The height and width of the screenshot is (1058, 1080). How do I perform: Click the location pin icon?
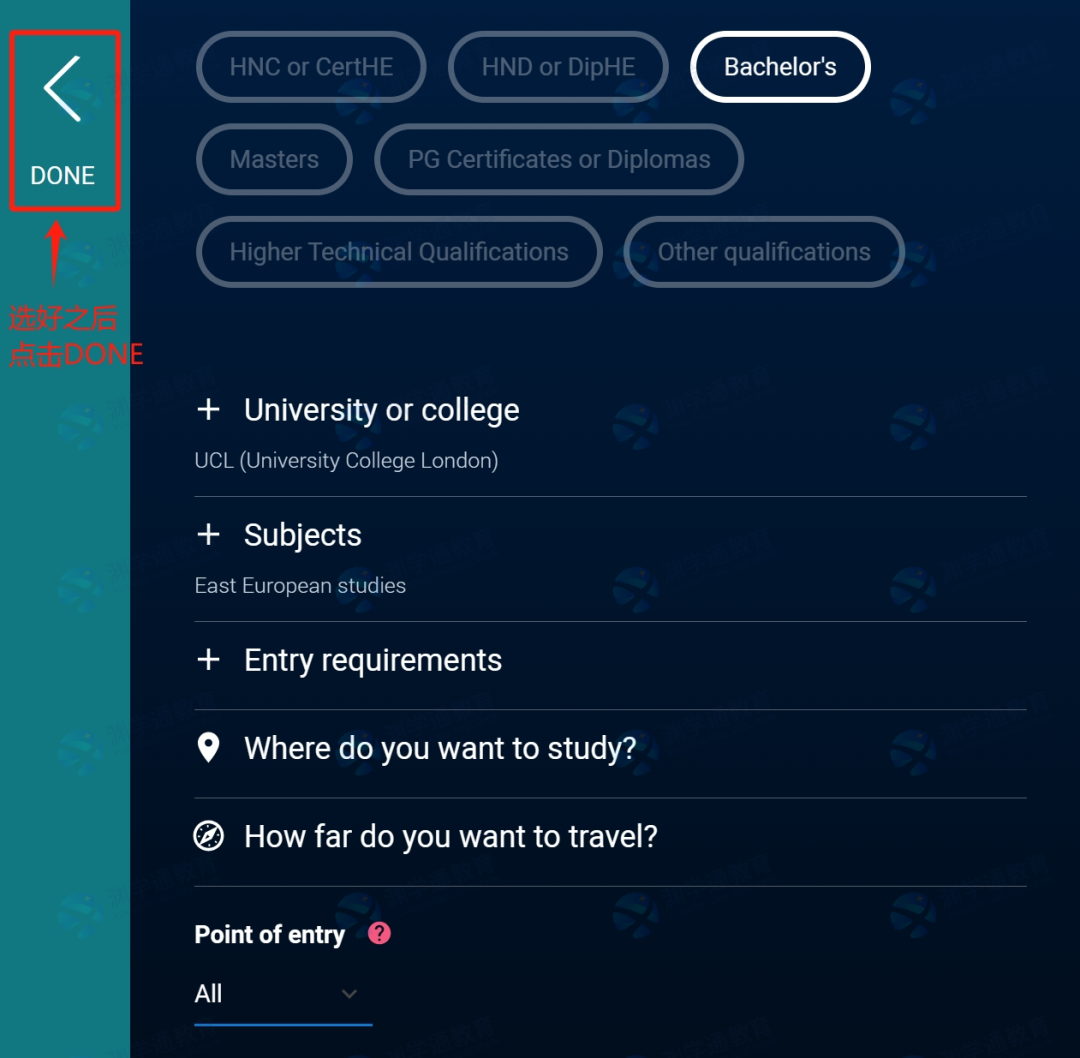pos(208,747)
